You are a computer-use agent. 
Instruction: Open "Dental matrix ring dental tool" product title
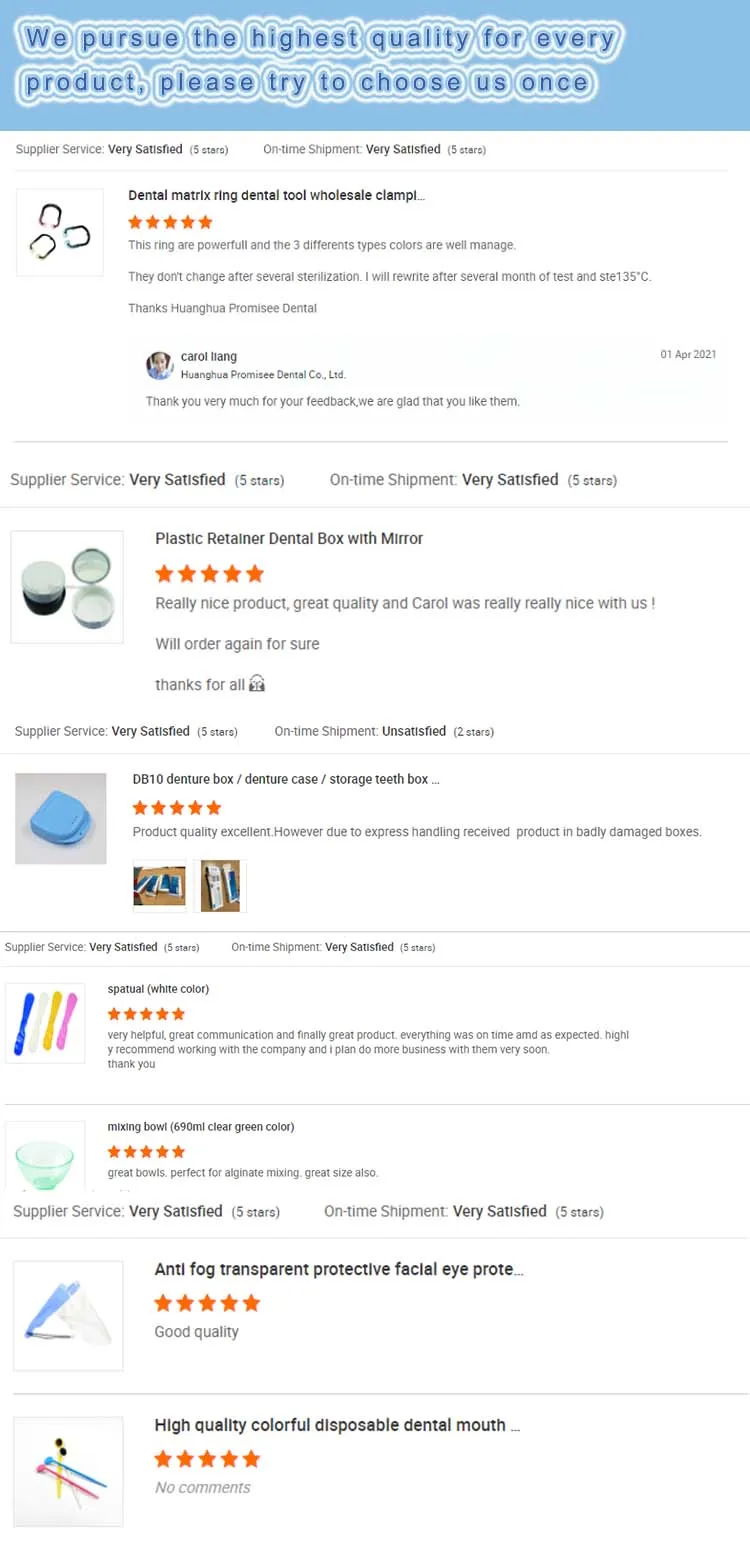coord(277,196)
